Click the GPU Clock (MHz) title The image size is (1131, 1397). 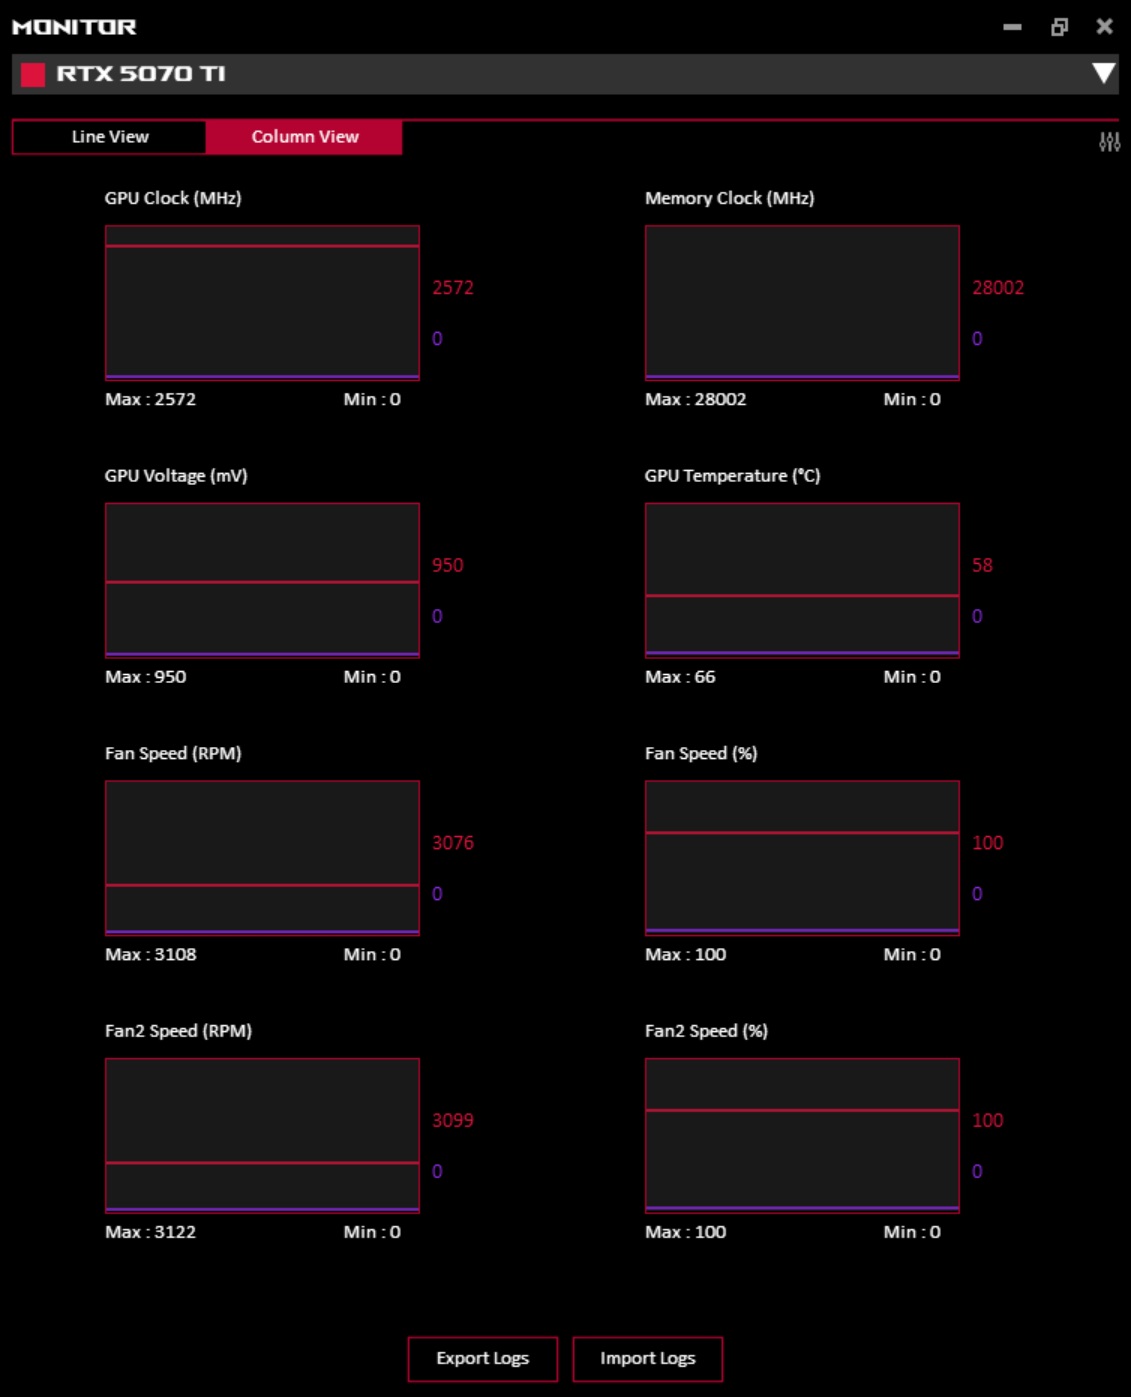(x=173, y=198)
